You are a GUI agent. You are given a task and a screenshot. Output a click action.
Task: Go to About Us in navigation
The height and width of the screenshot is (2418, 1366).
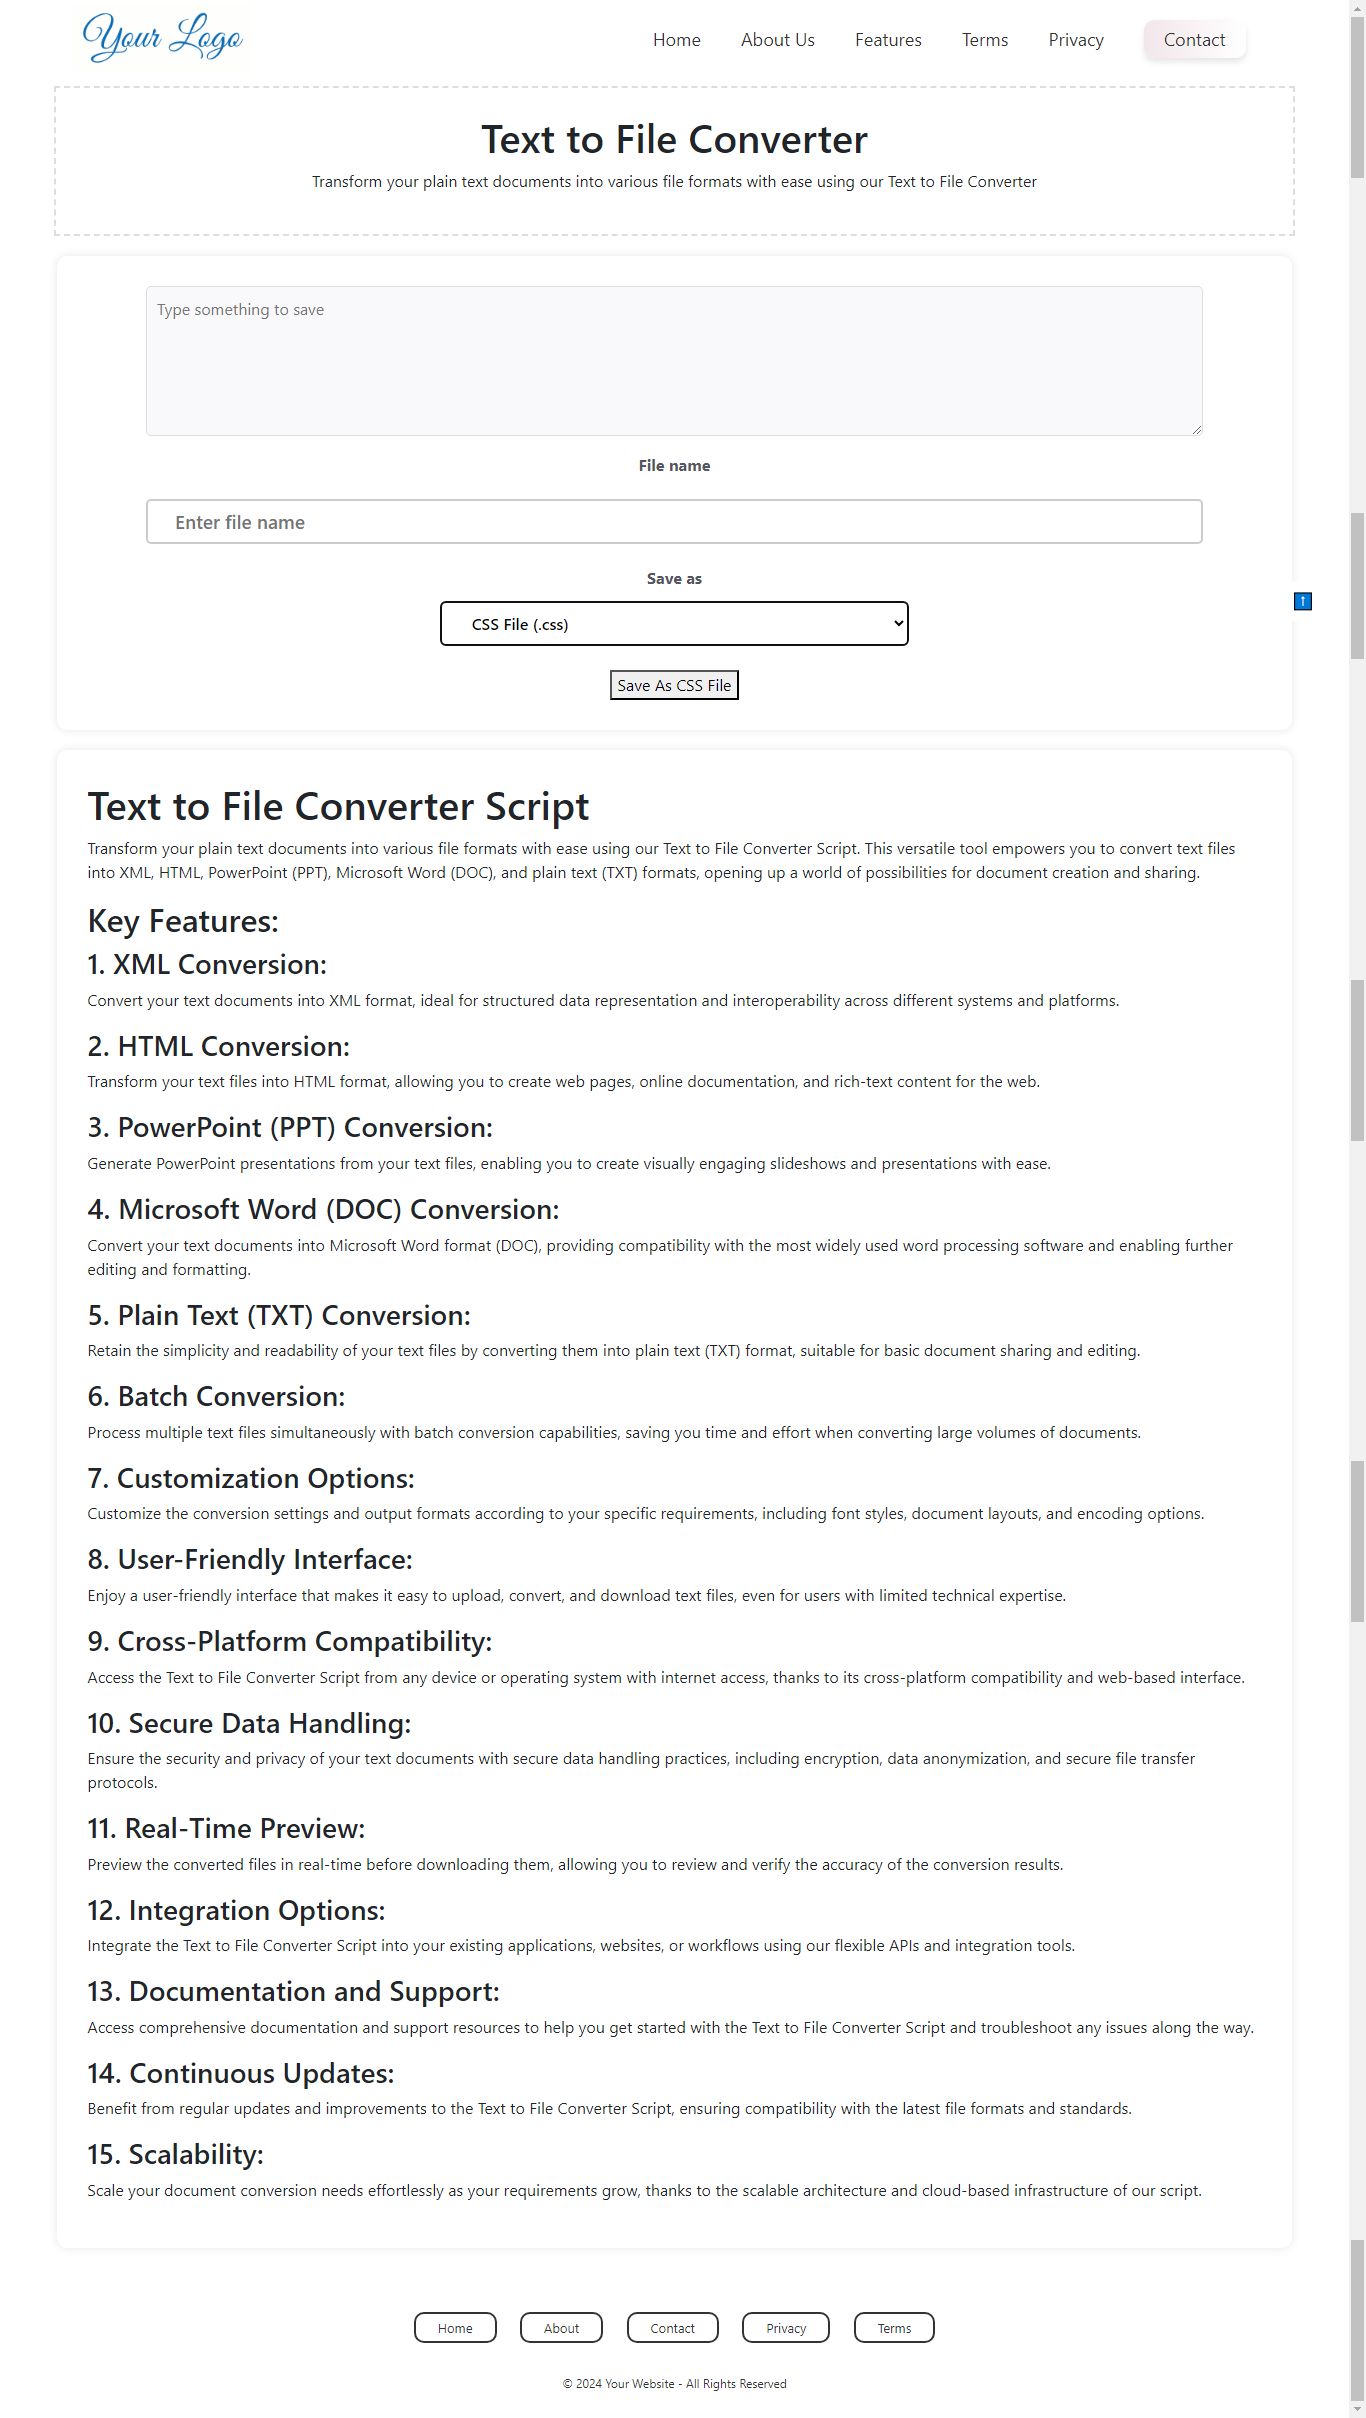click(x=777, y=40)
